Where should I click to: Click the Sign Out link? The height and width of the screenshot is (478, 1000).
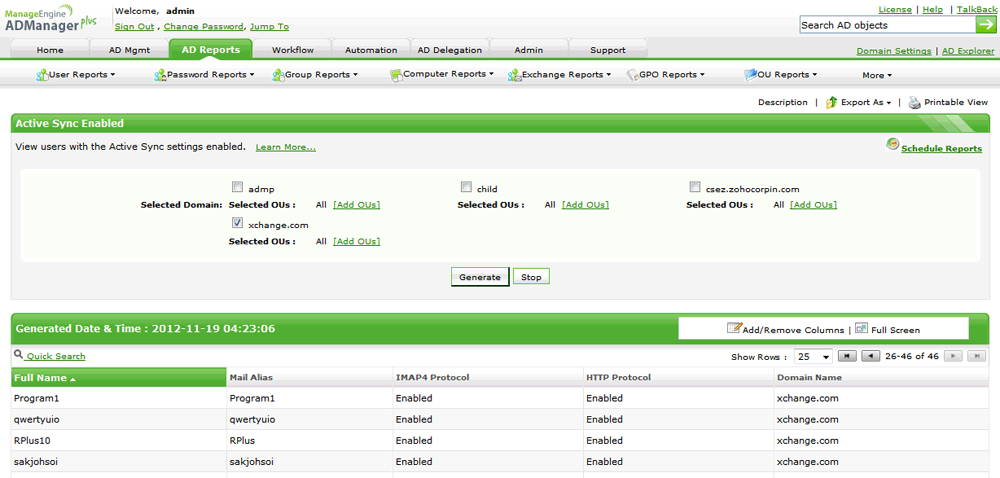[135, 27]
